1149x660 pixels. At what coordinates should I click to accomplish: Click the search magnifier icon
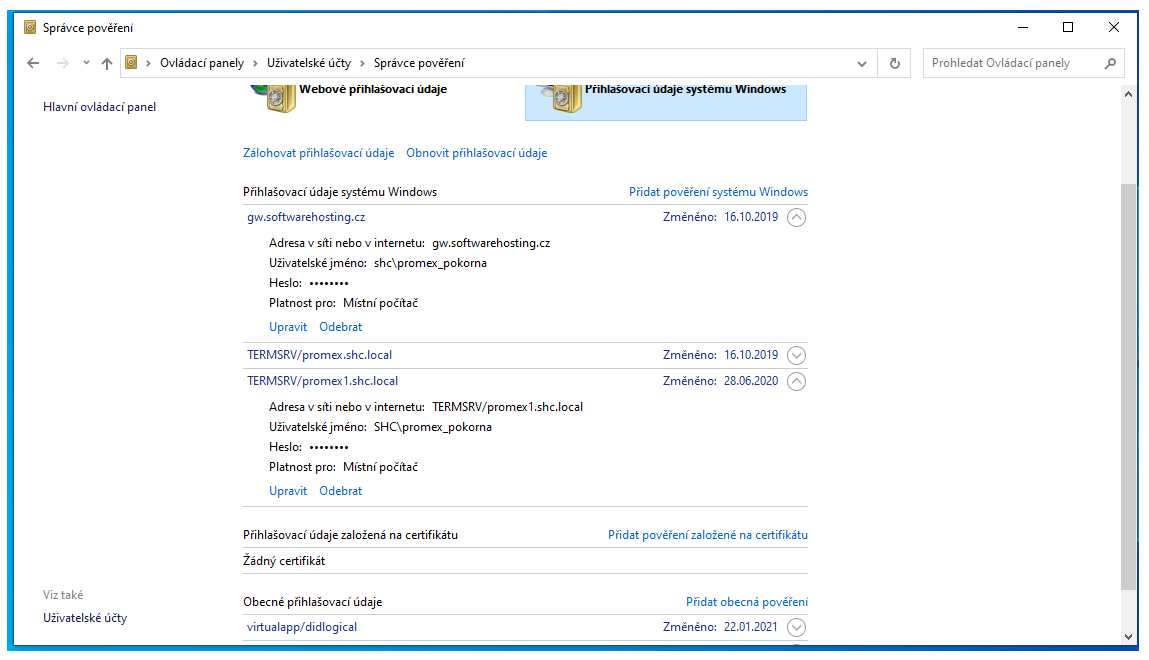[1110, 63]
